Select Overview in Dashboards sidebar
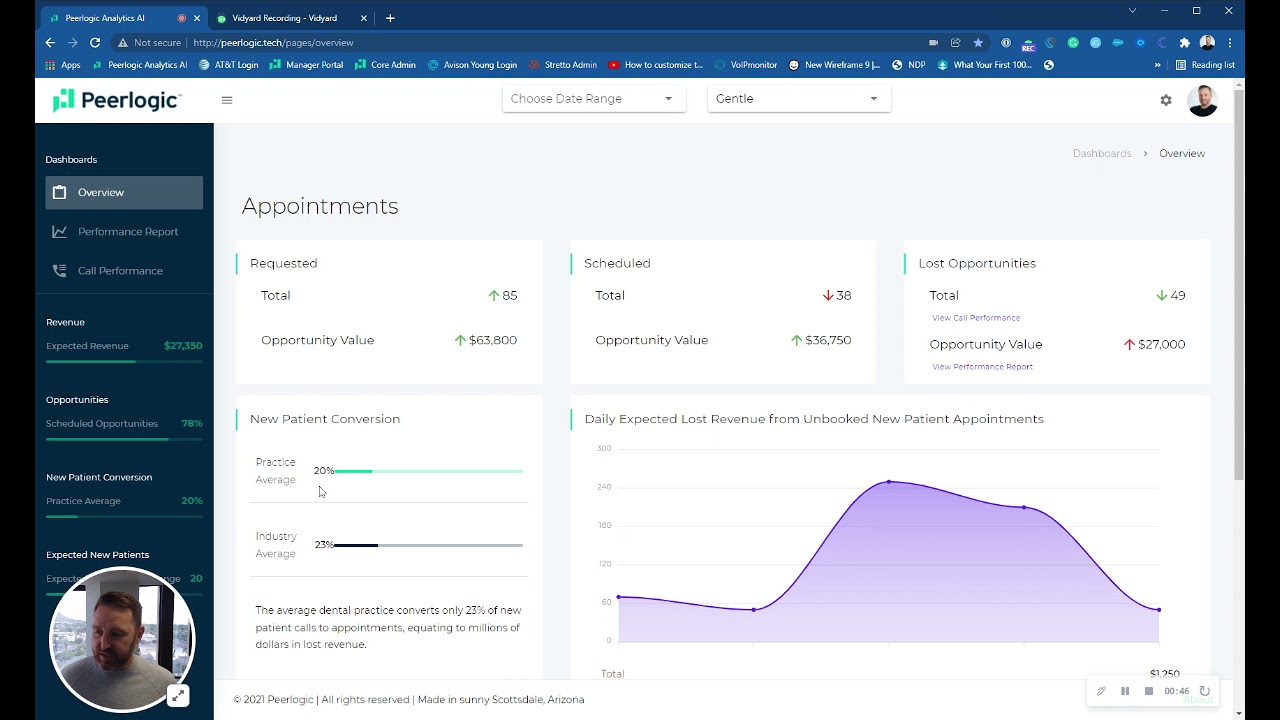 tap(124, 192)
